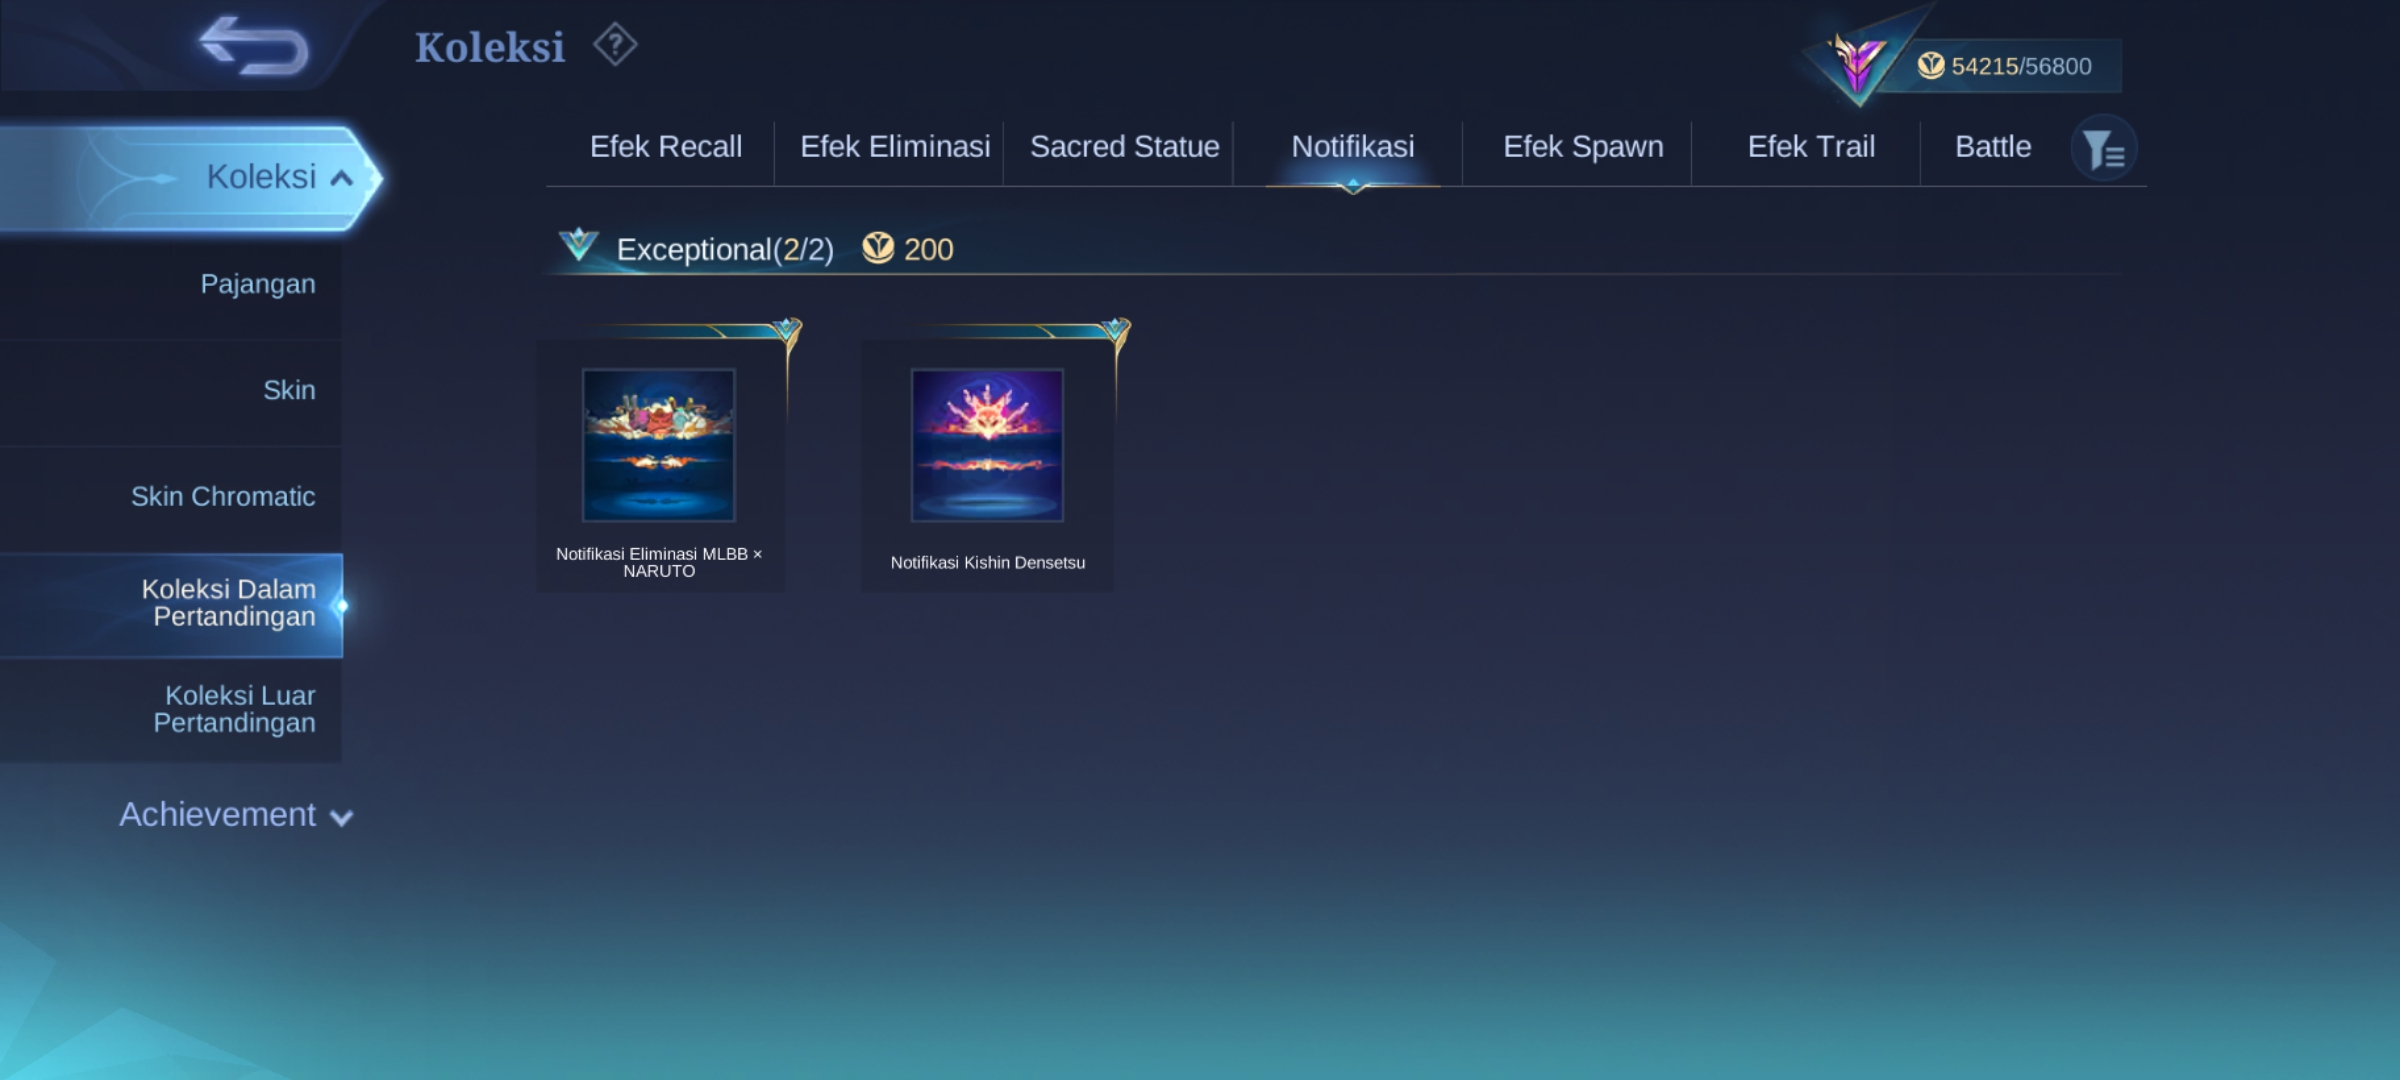Open the Sacred Statue tab

pyautogui.click(x=1124, y=147)
